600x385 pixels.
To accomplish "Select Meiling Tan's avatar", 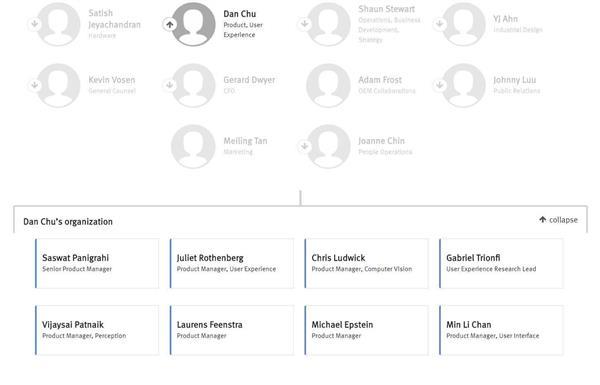I will (193, 146).
